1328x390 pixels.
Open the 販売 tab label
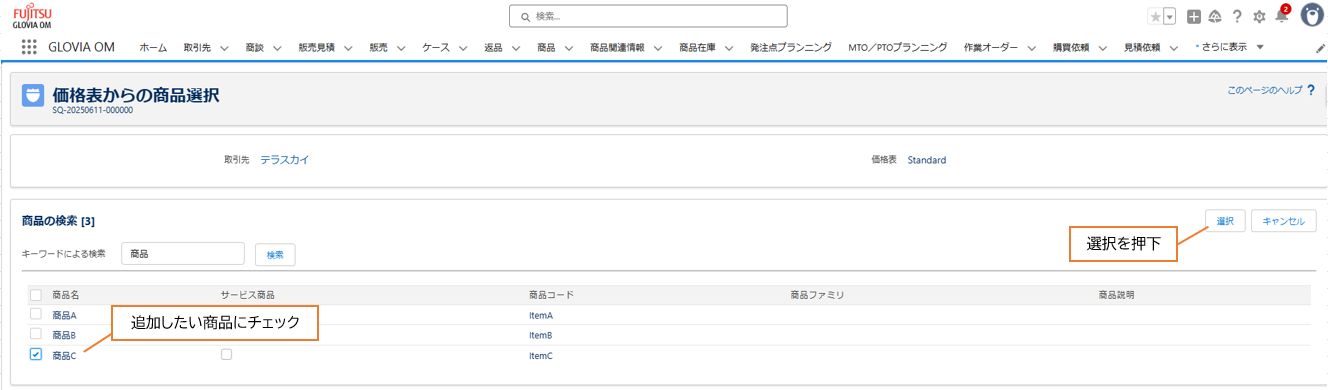378,47
